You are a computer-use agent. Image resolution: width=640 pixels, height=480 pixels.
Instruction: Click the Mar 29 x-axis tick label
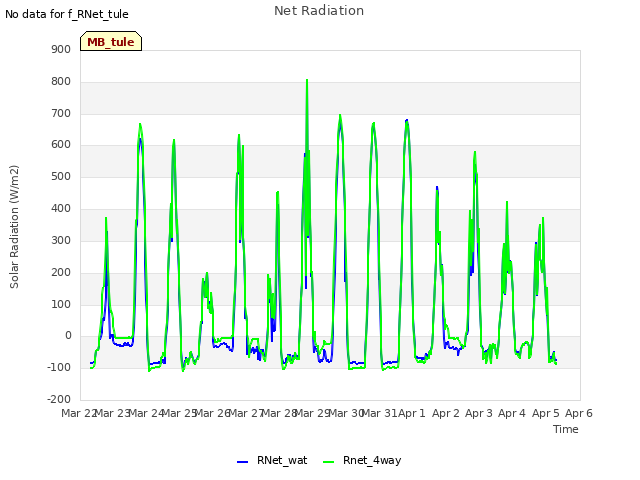point(313,413)
